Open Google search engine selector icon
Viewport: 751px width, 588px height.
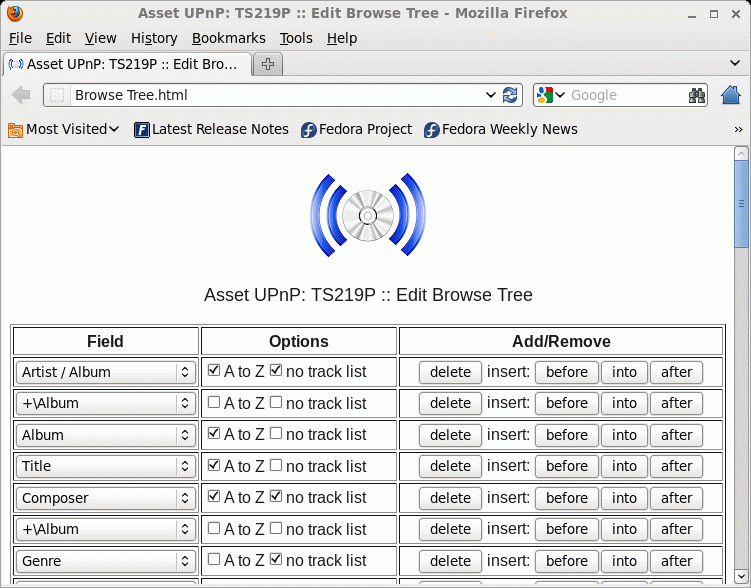coord(550,95)
